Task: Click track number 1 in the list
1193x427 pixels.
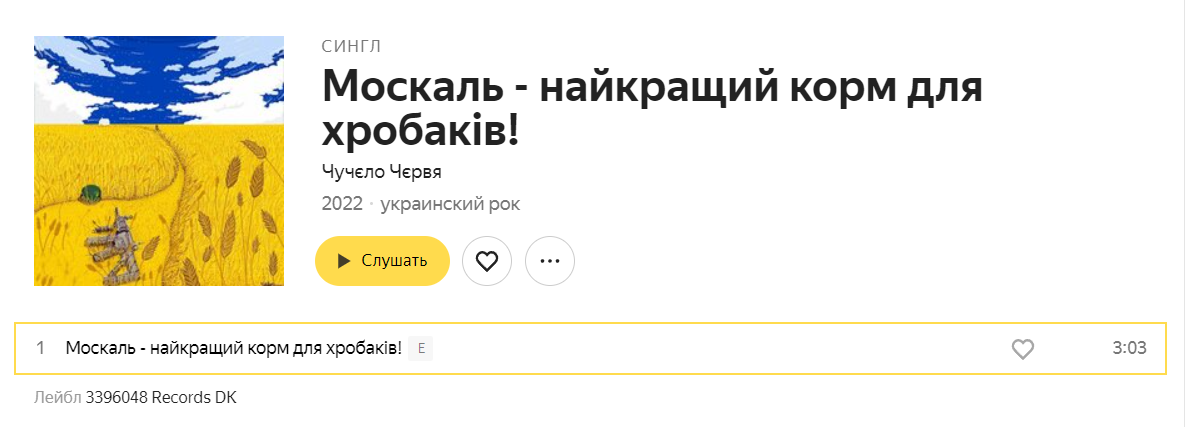Action: (x=40, y=349)
